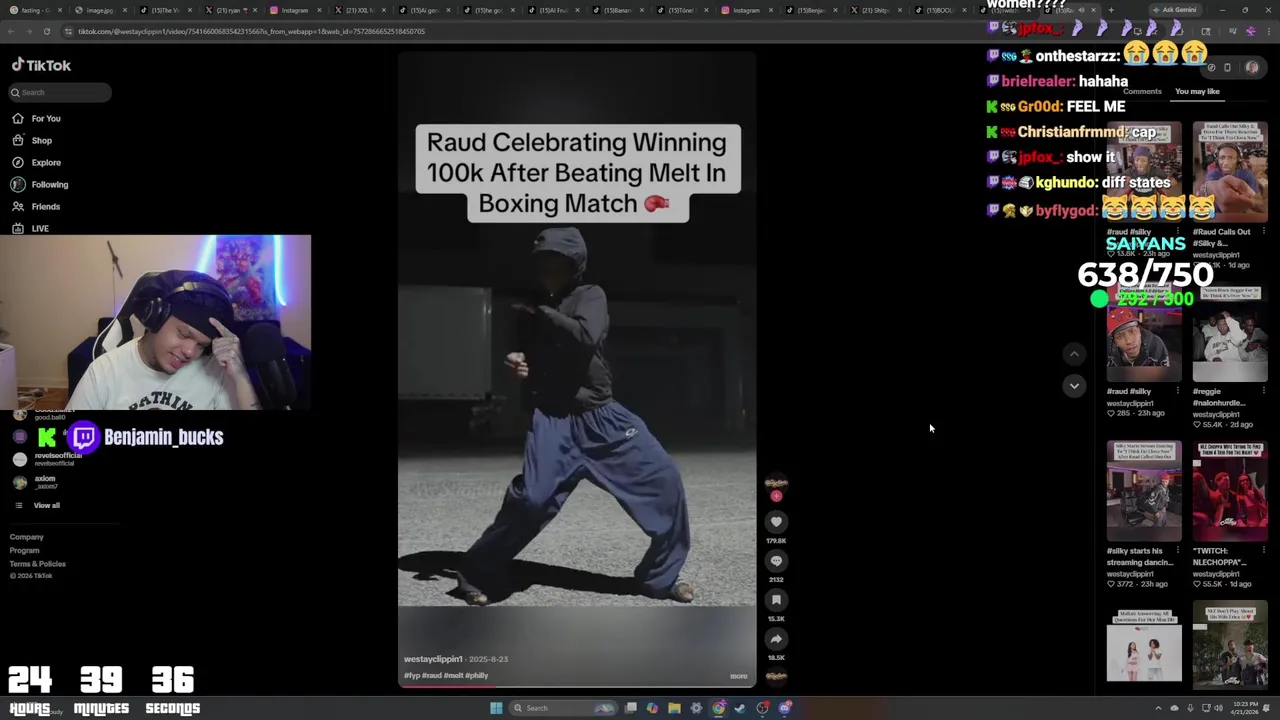The width and height of the screenshot is (1280, 720).
Task: Open comments via speech bubble icon
Action: [x=776, y=560]
